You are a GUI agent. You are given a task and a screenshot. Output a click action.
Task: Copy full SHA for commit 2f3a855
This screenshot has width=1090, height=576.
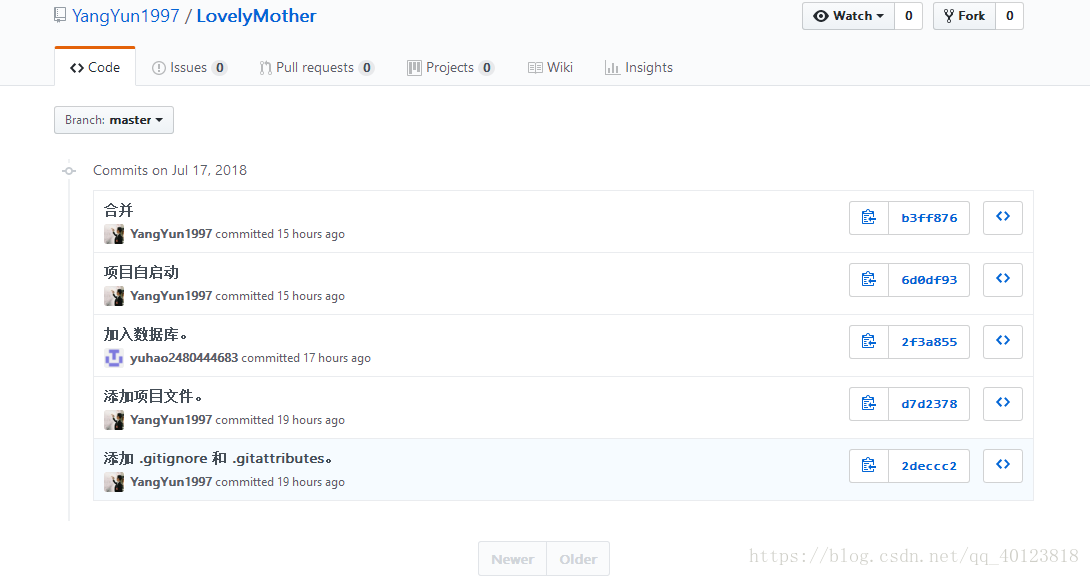pyautogui.click(x=869, y=341)
